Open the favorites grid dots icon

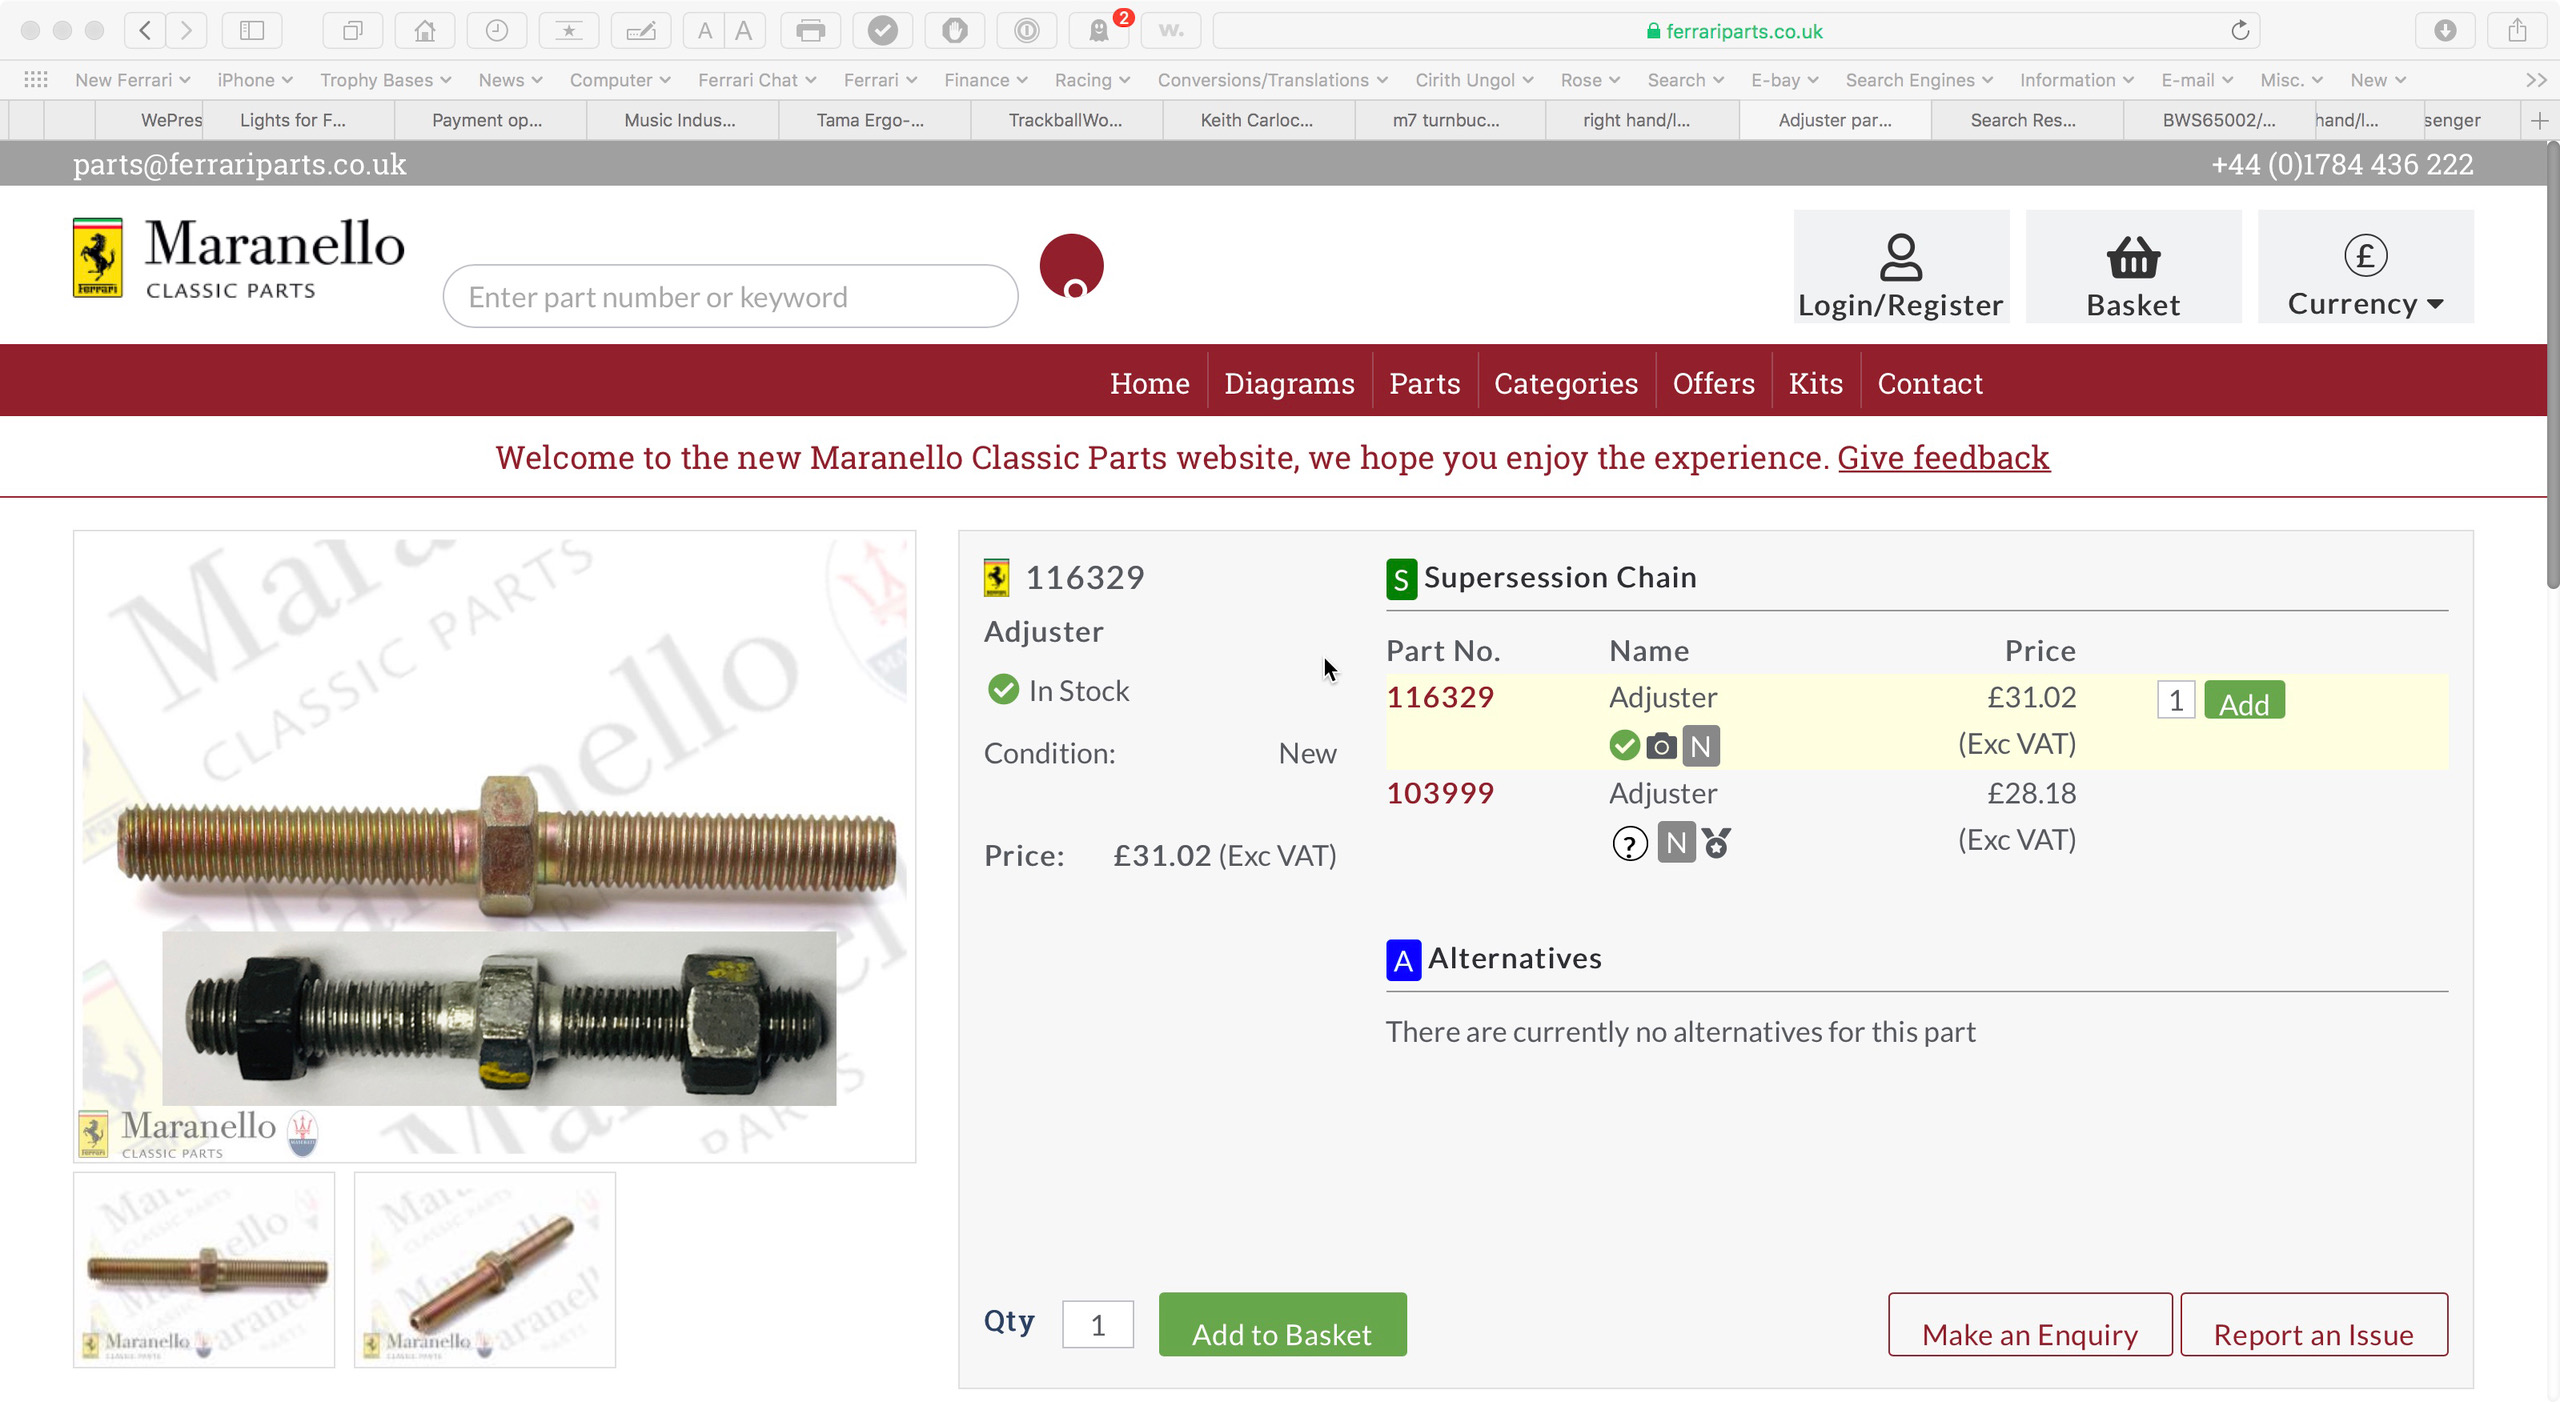pos(36,79)
